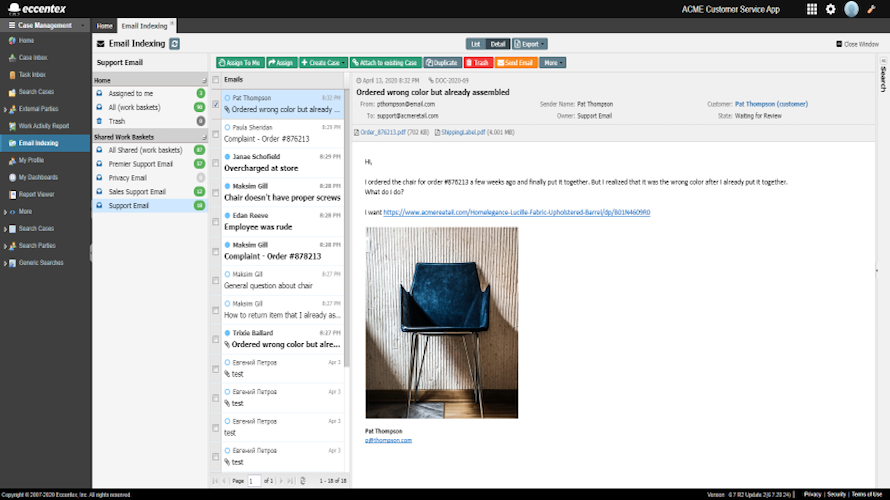890x500 pixels.
Task: Expand the Export dropdown
Action: pyautogui.click(x=530, y=44)
